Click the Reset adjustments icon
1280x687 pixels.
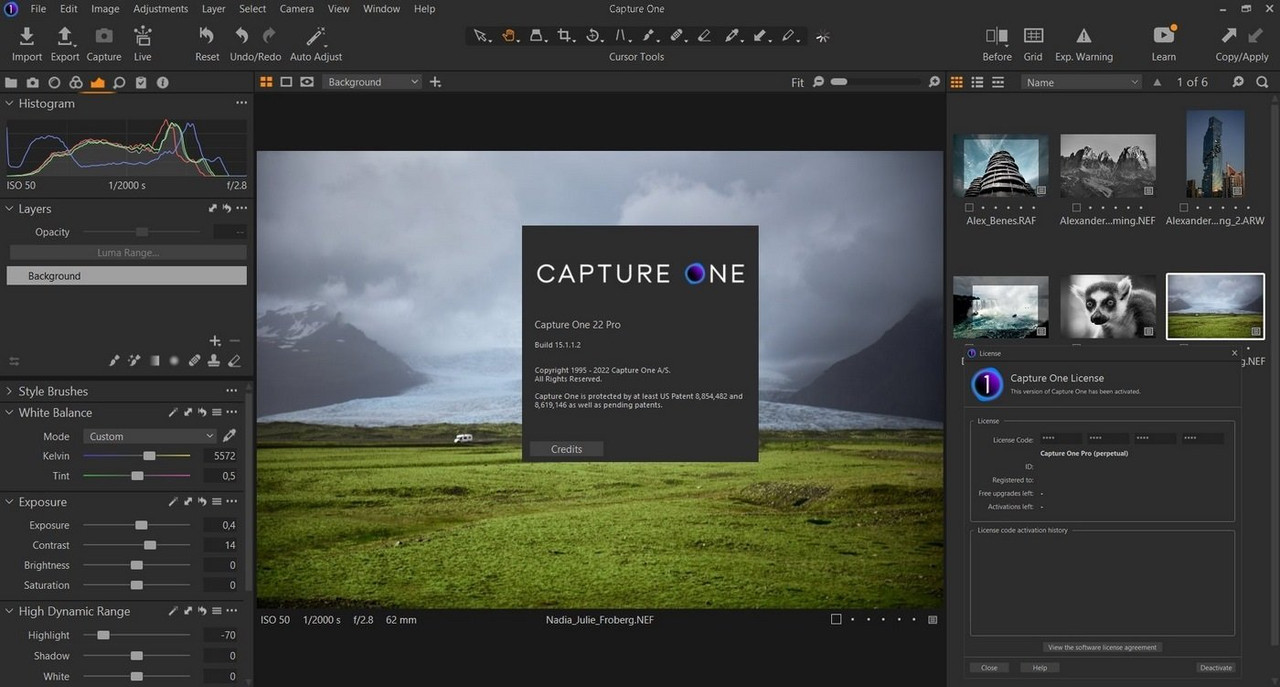coord(207,36)
